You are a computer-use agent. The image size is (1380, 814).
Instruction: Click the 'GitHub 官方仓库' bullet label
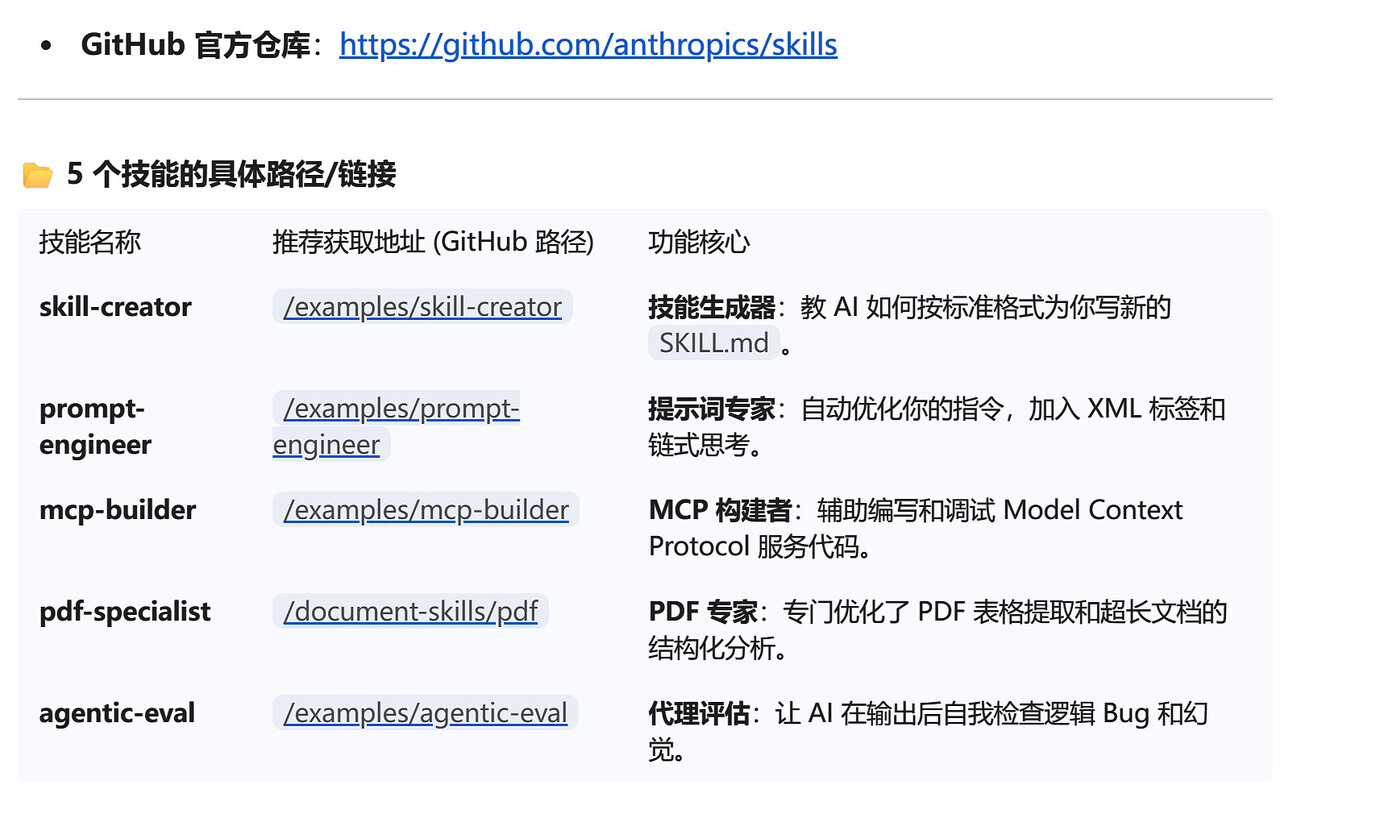click(x=195, y=45)
